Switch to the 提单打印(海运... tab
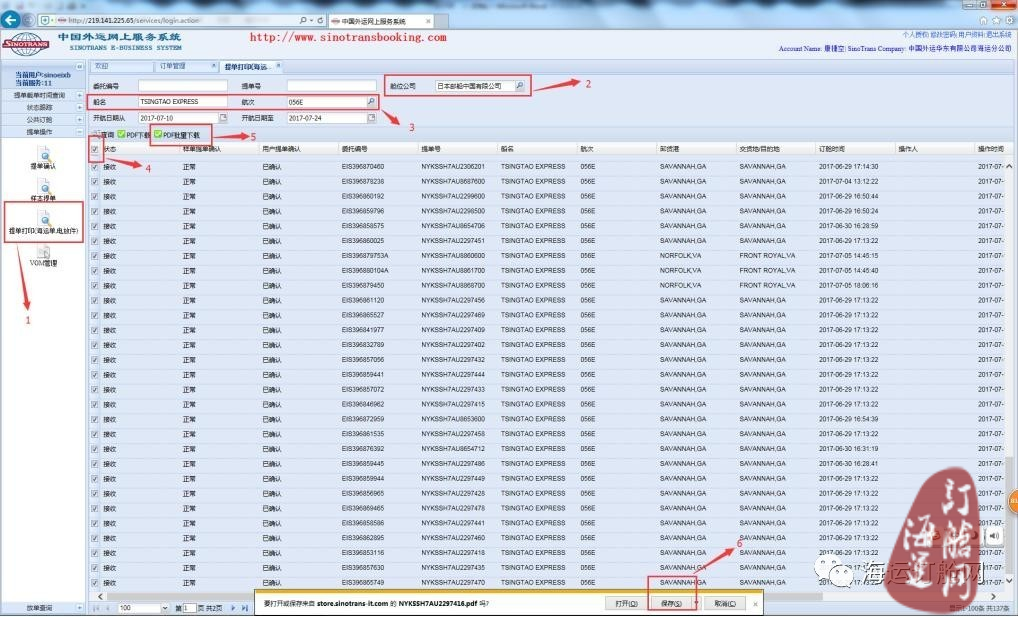Viewport: 1018px width, 617px height. [x=252, y=66]
